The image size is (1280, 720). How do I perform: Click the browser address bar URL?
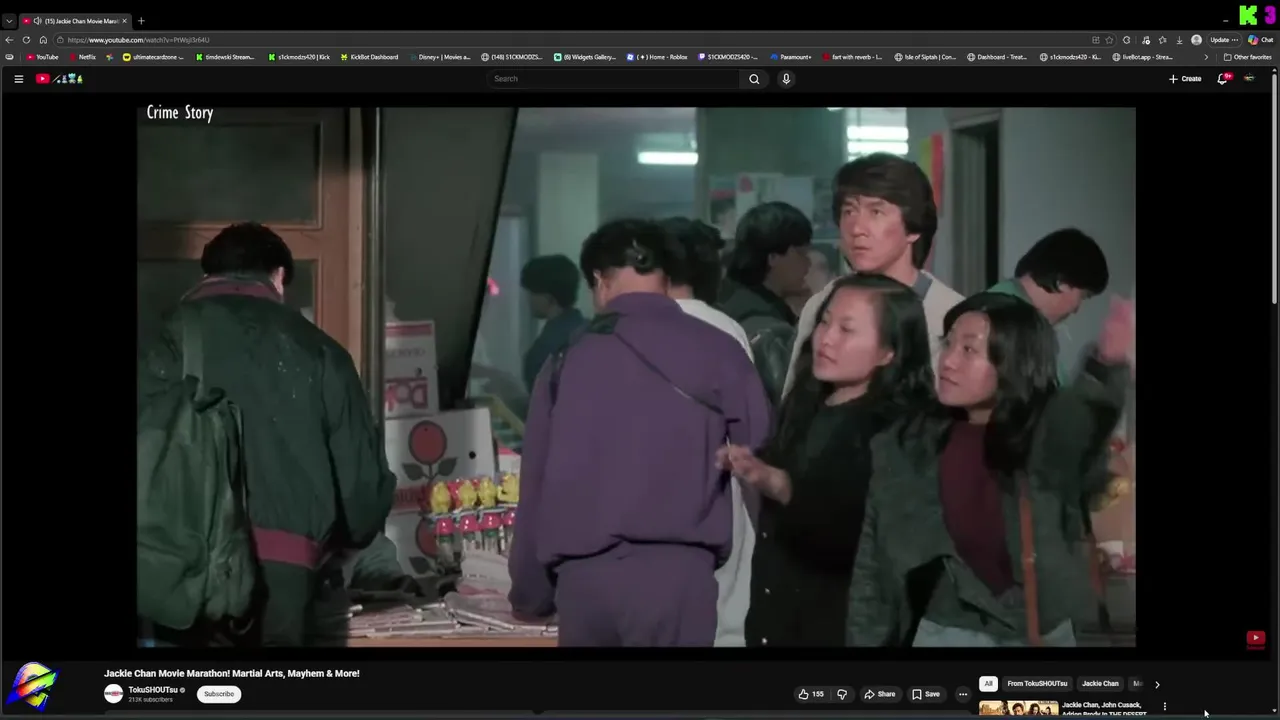coord(139,40)
